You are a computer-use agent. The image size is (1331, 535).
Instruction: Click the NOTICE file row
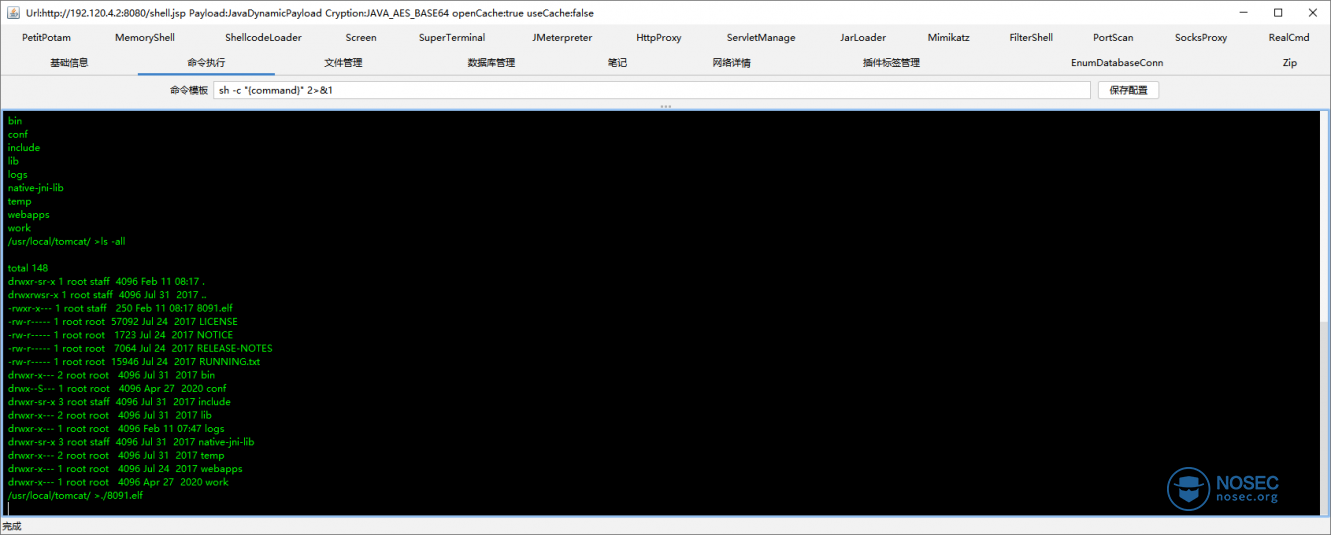pyautogui.click(x=120, y=335)
